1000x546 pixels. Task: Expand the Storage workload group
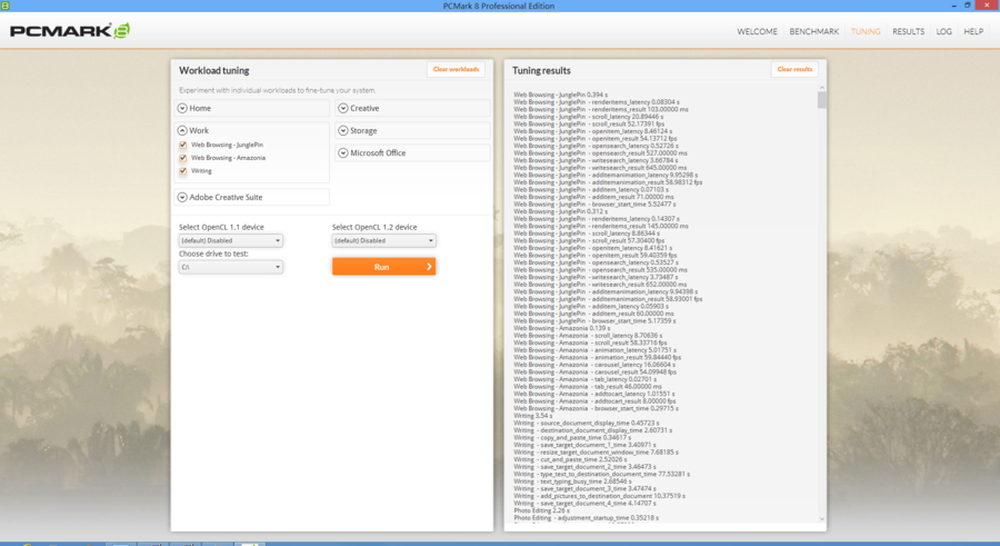[413, 131]
